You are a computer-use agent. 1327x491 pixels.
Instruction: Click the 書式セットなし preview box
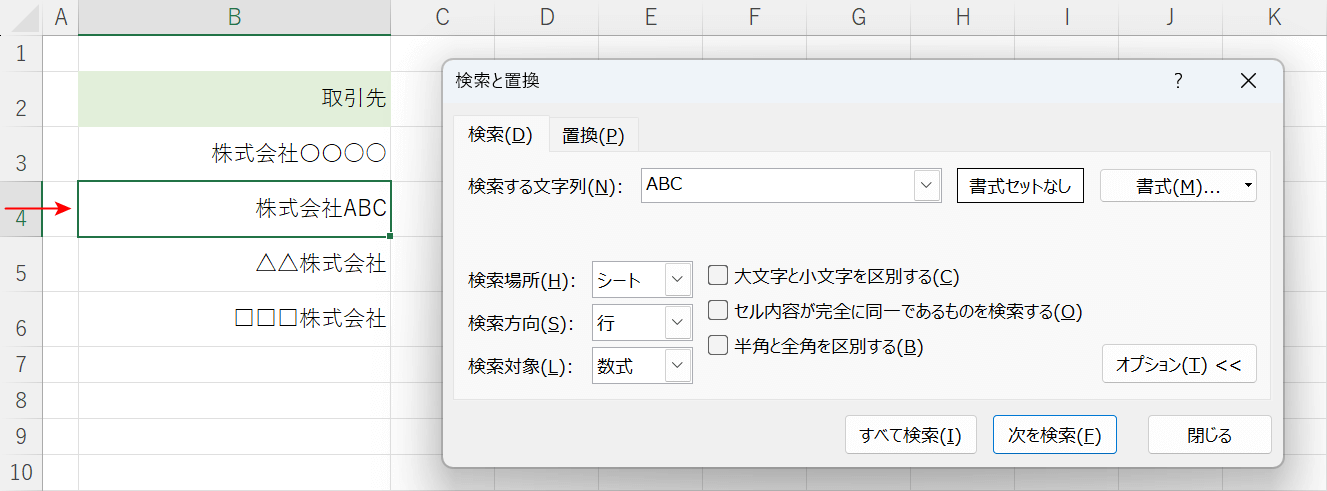click(1020, 186)
